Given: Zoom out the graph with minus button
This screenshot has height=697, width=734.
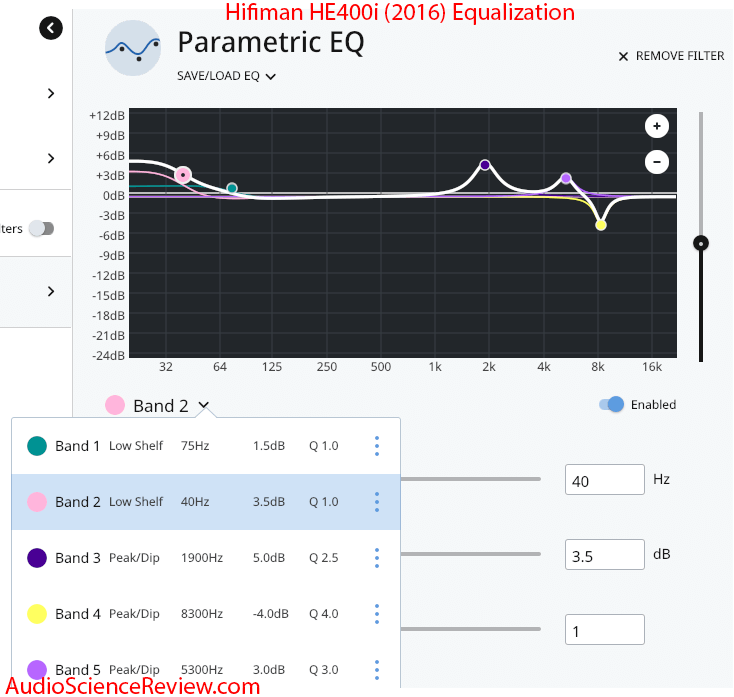Looking at the screenshot, I should coord(657,162).
